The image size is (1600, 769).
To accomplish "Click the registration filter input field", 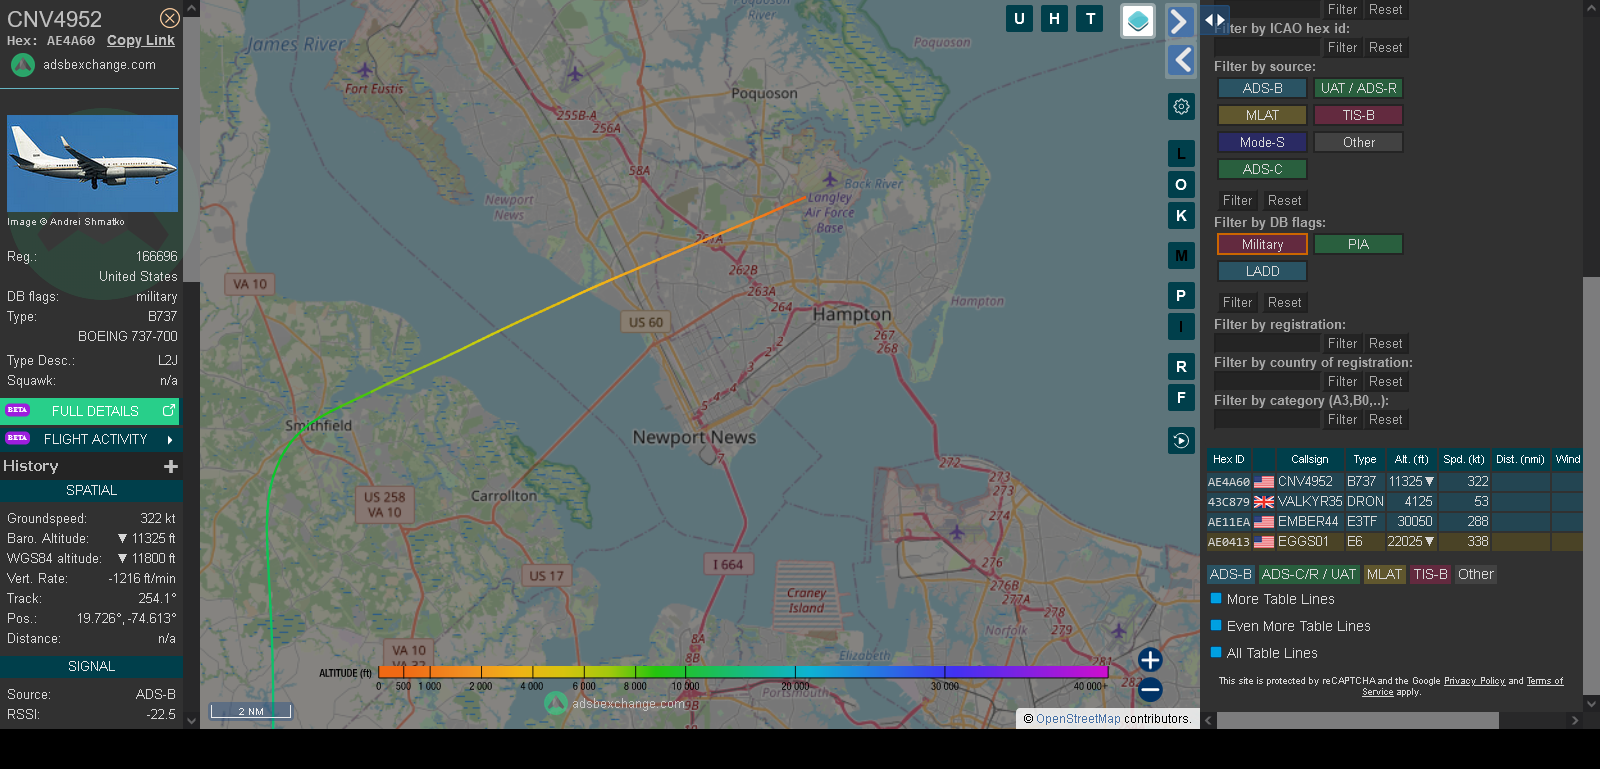I will 1267,343.
